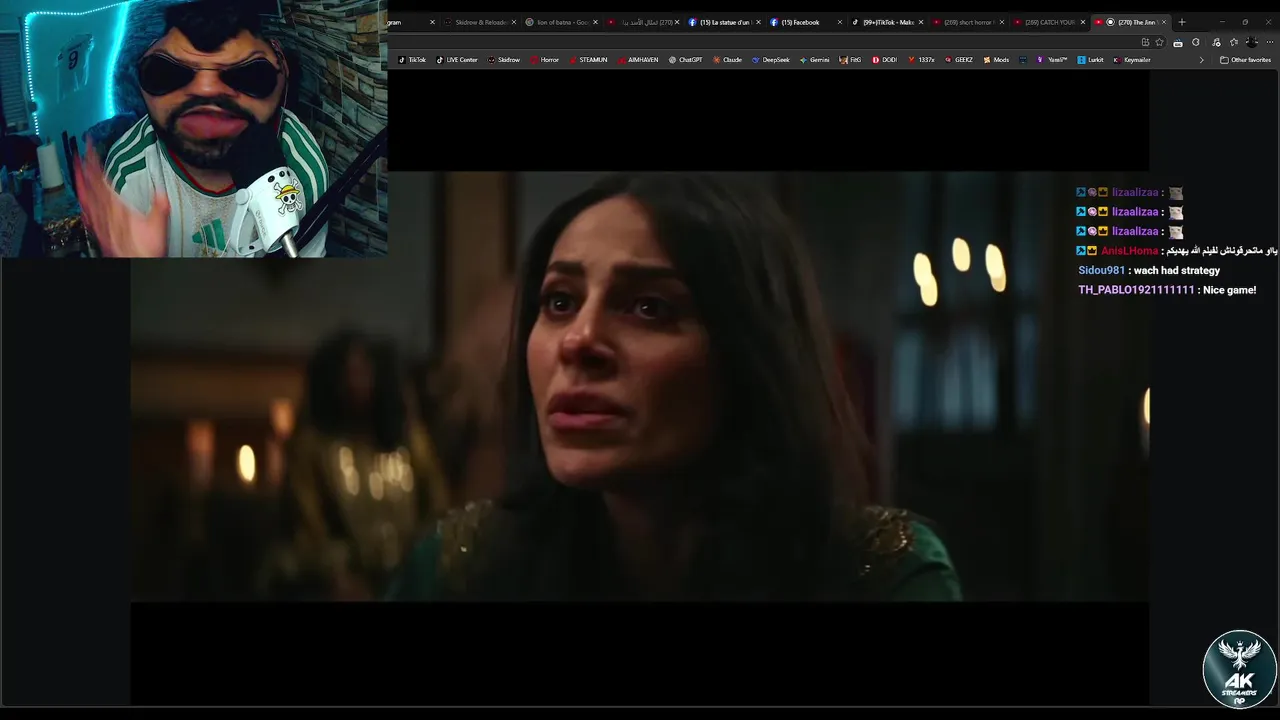Image resolution: width=1280 pixels, height=720 pixels.
Task: Open the Claude bookmark
Action: (727, 60)
